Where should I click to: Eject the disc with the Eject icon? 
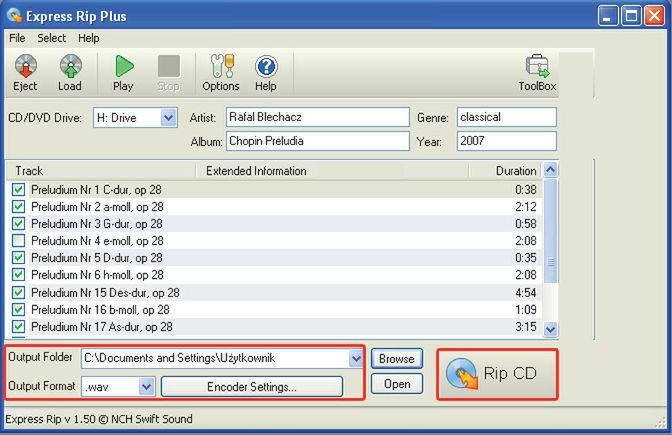click(x=25, y=66)
